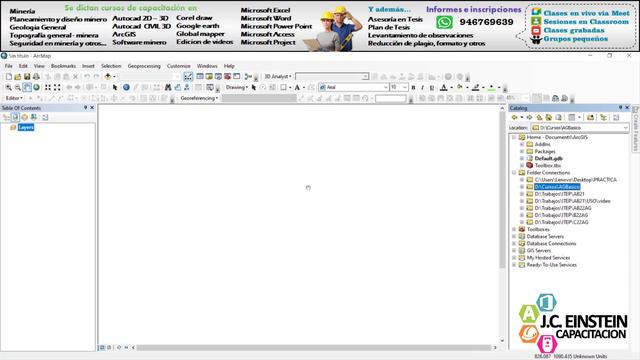The width and height of the screenshot is (640, 360).
Task: Open the Arial font name dropdown
Action: pos(385,87)
